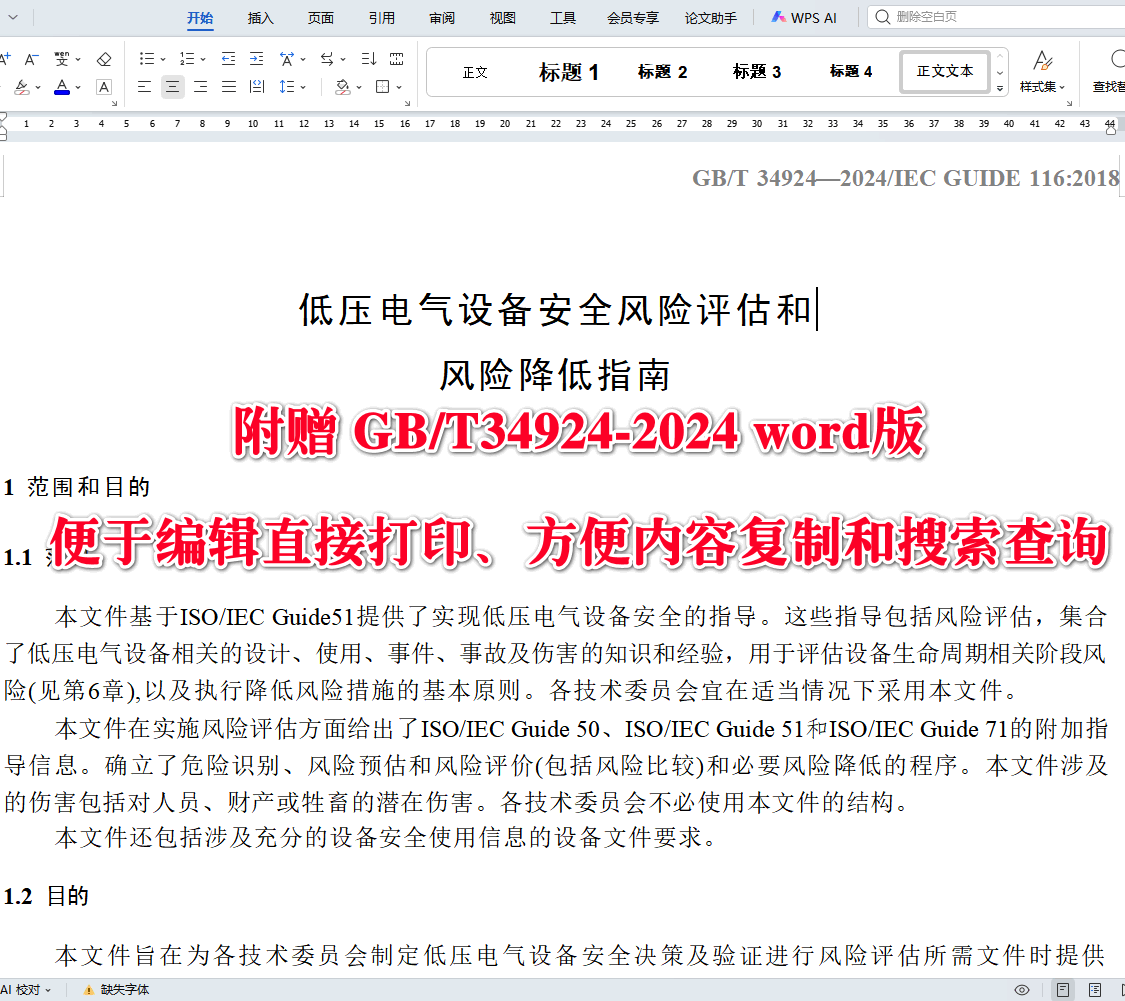
Task: Open the paragraph settings dialog launcher
Action: click(x=408, y=103)
